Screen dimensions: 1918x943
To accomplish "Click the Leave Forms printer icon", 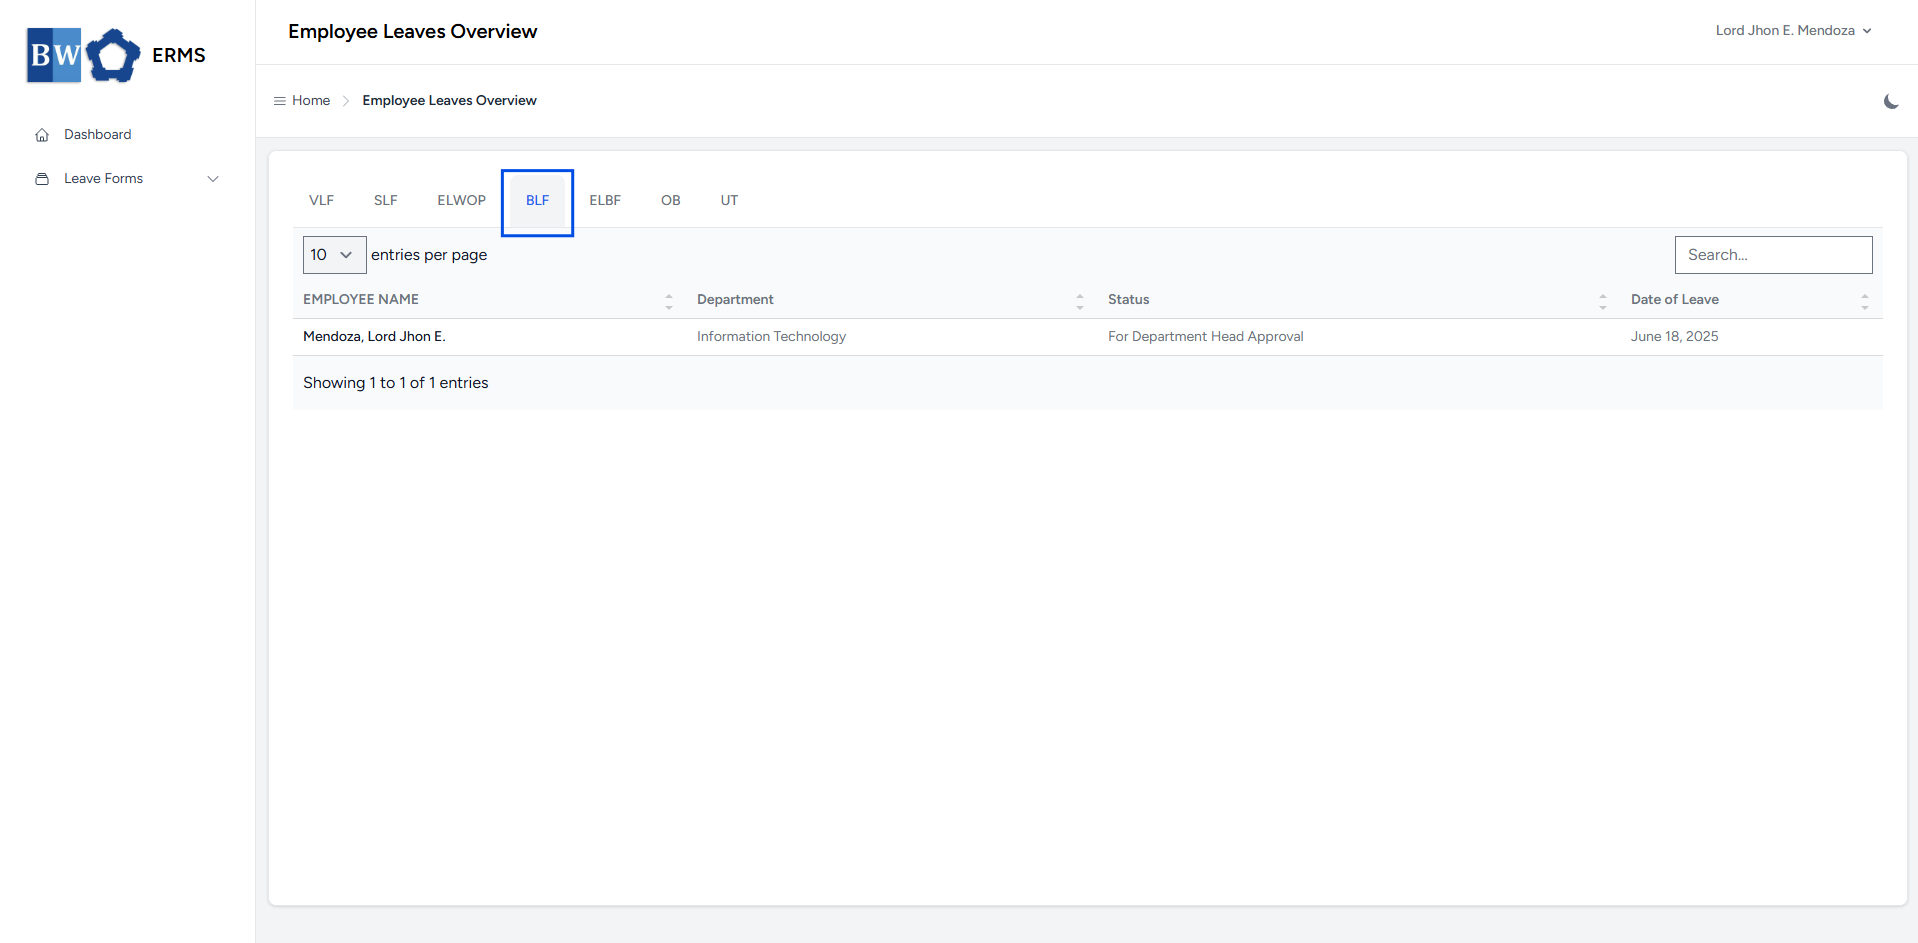I will (x=42, y=179).
